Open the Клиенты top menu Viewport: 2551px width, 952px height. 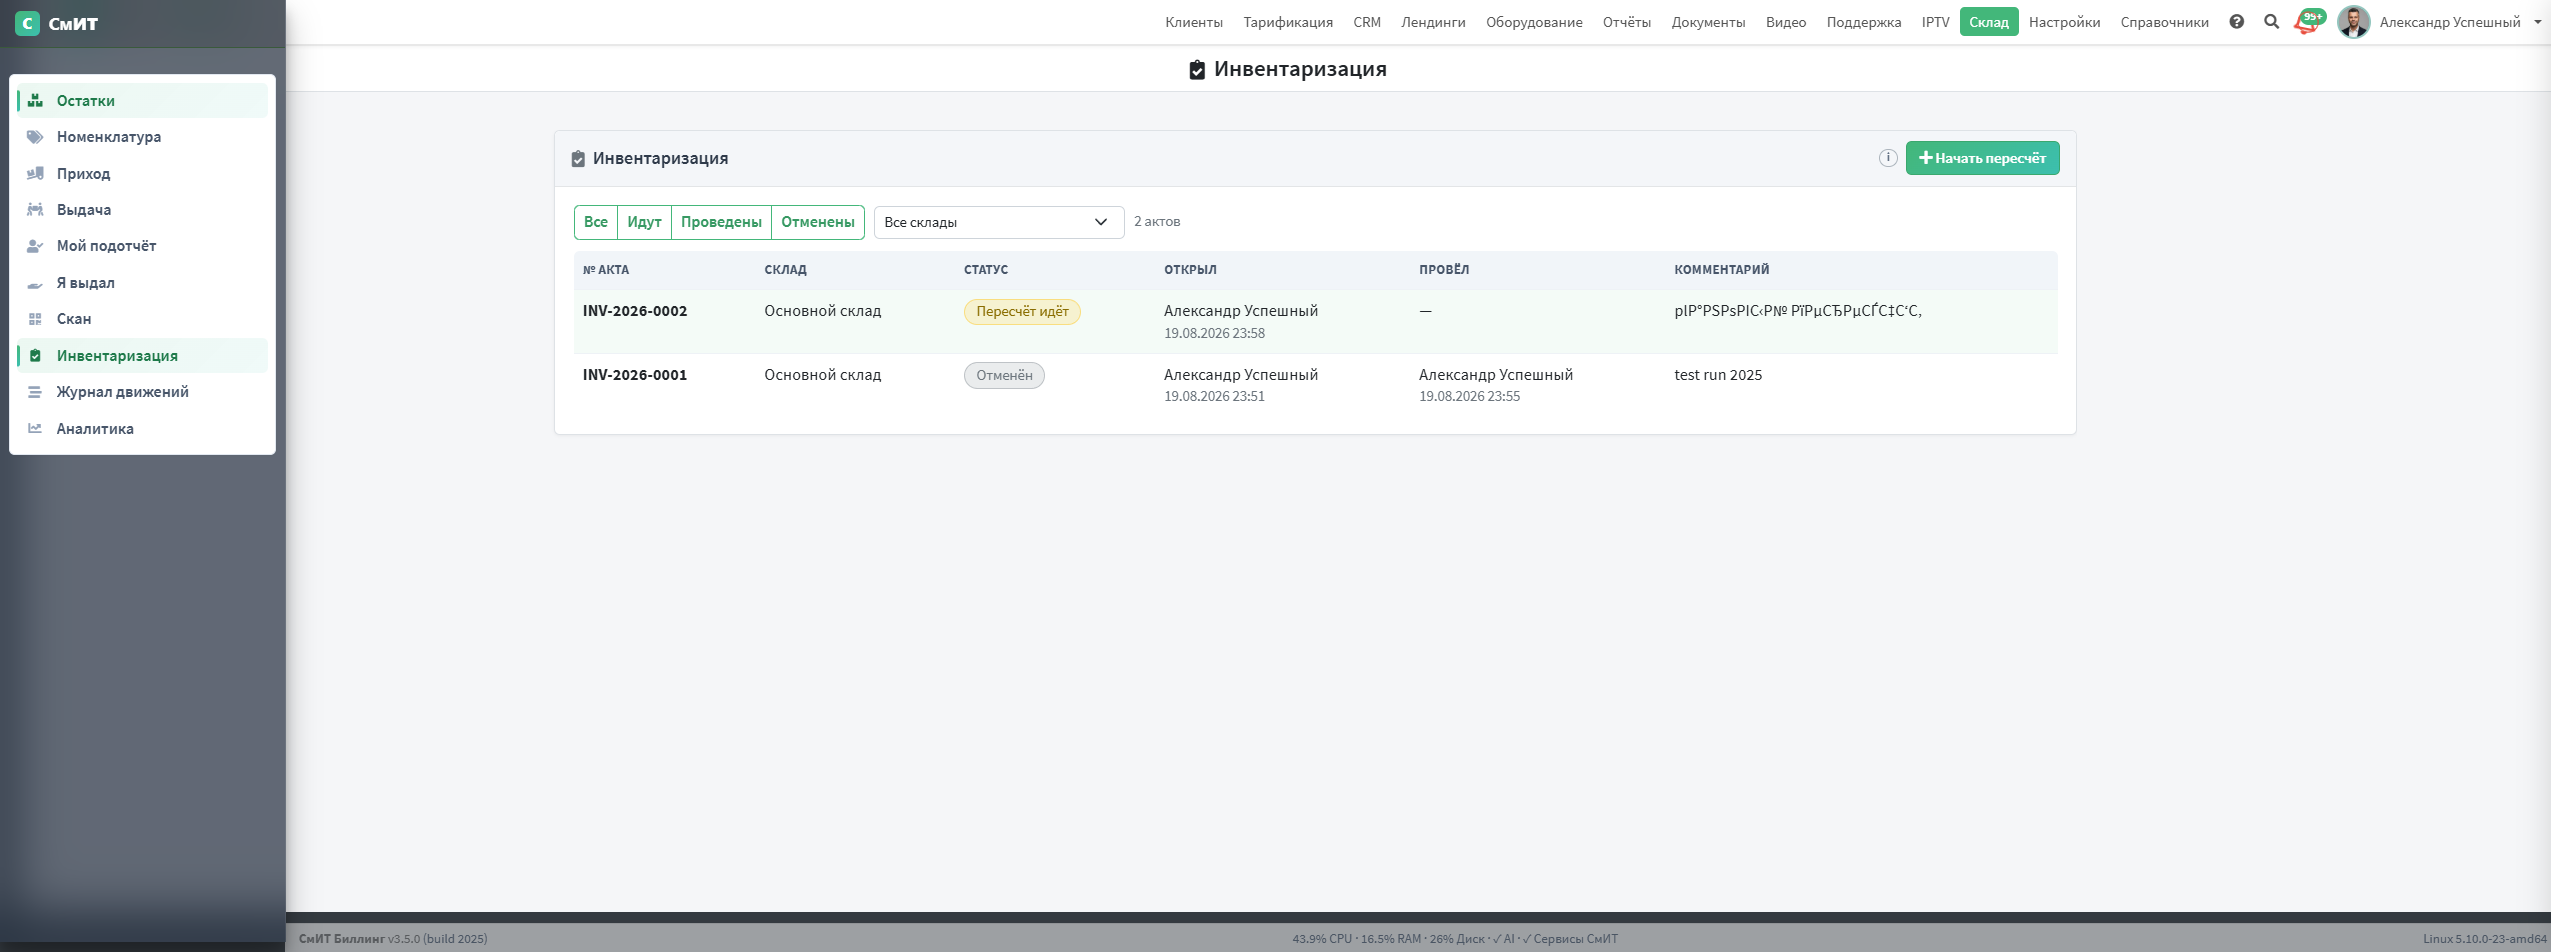tap(1194, 22)
